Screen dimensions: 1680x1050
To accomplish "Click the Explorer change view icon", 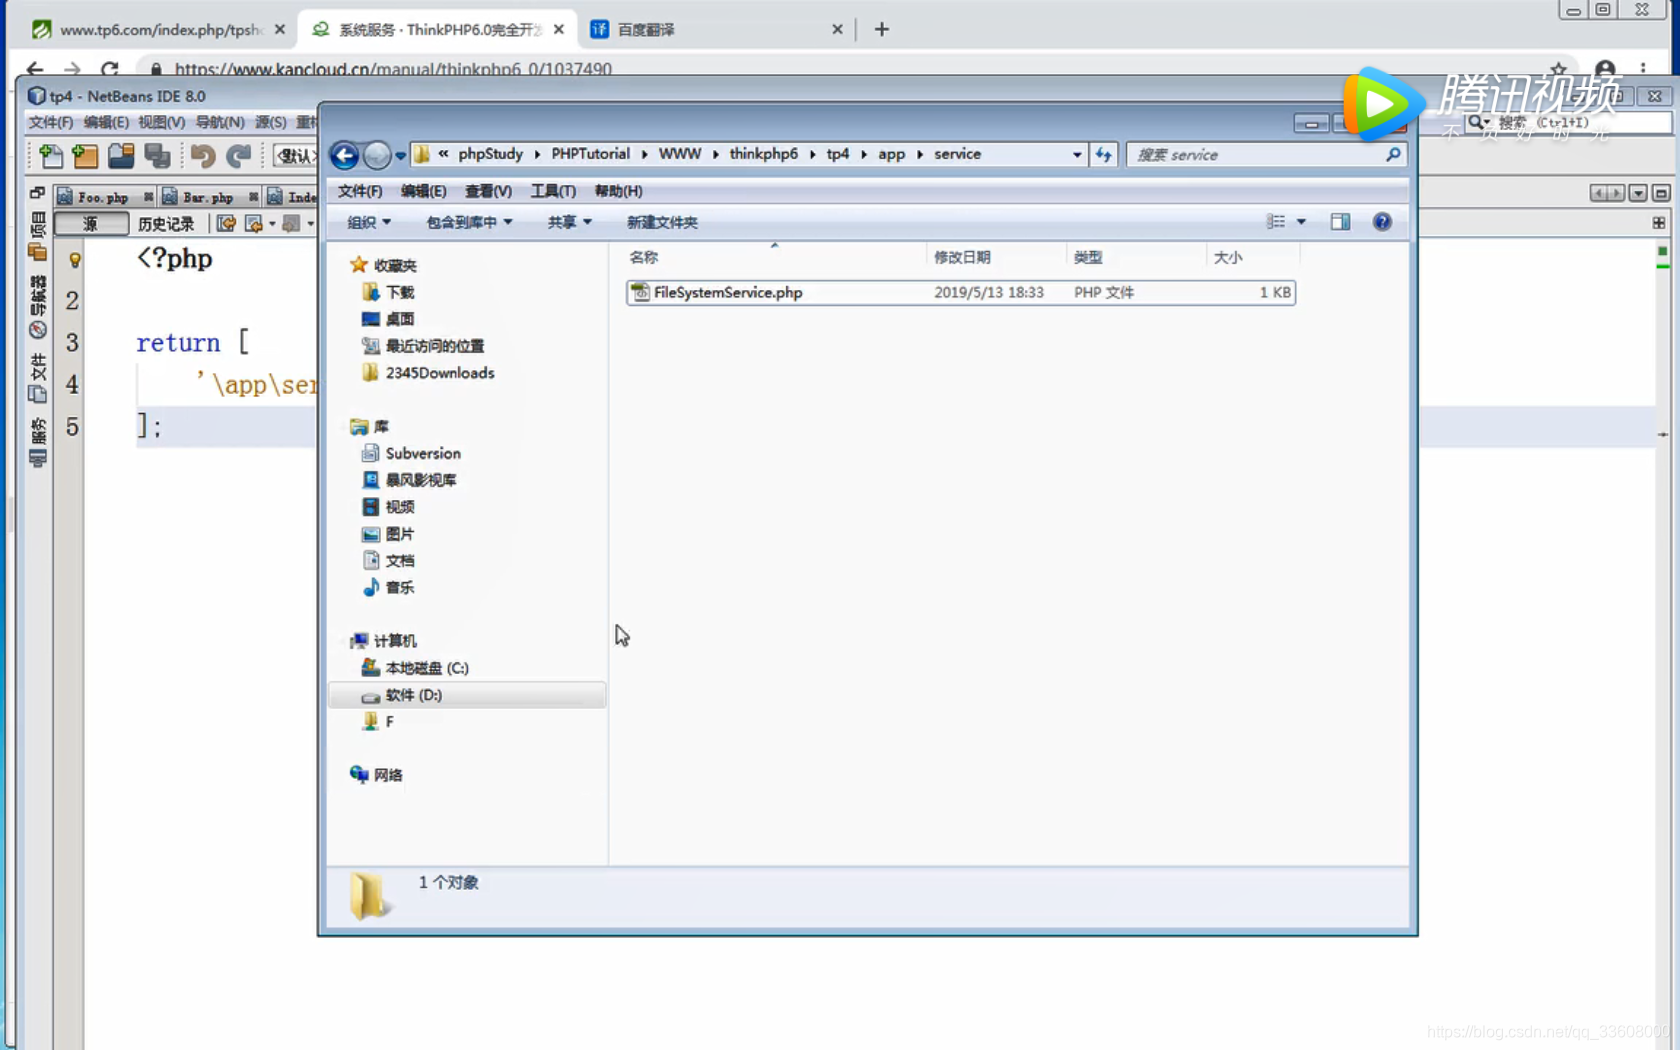I will pos(1276,222).
